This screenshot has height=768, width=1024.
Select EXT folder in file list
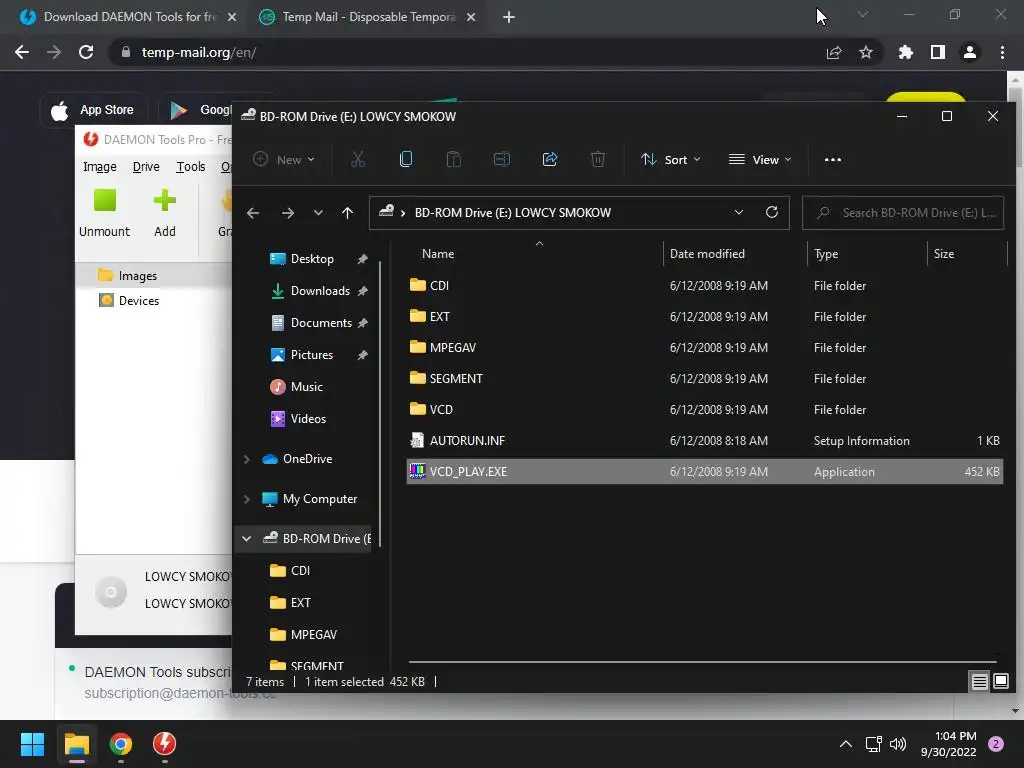[705, 317]
